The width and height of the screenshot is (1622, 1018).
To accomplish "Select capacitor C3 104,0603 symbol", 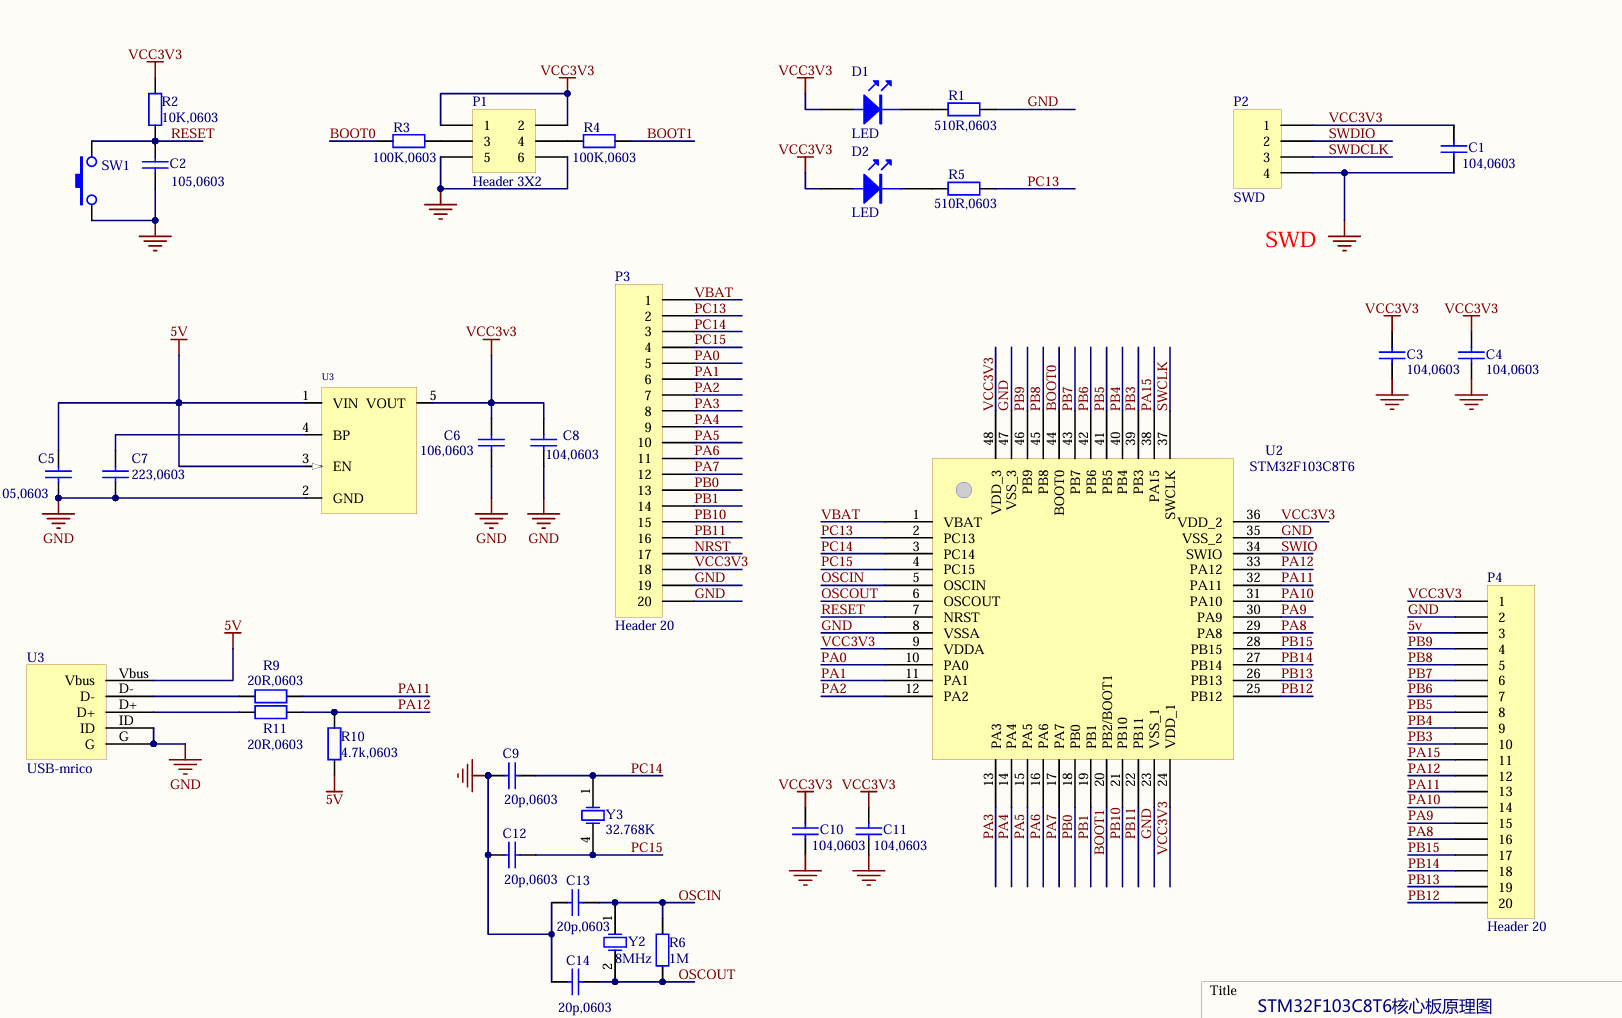I will 1391,354.
